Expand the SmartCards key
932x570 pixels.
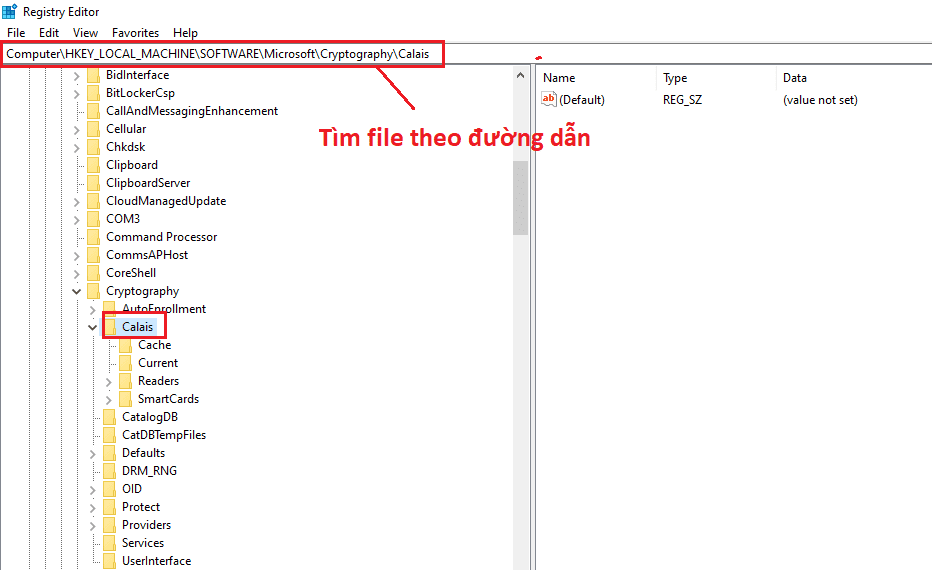coord(108,400)
